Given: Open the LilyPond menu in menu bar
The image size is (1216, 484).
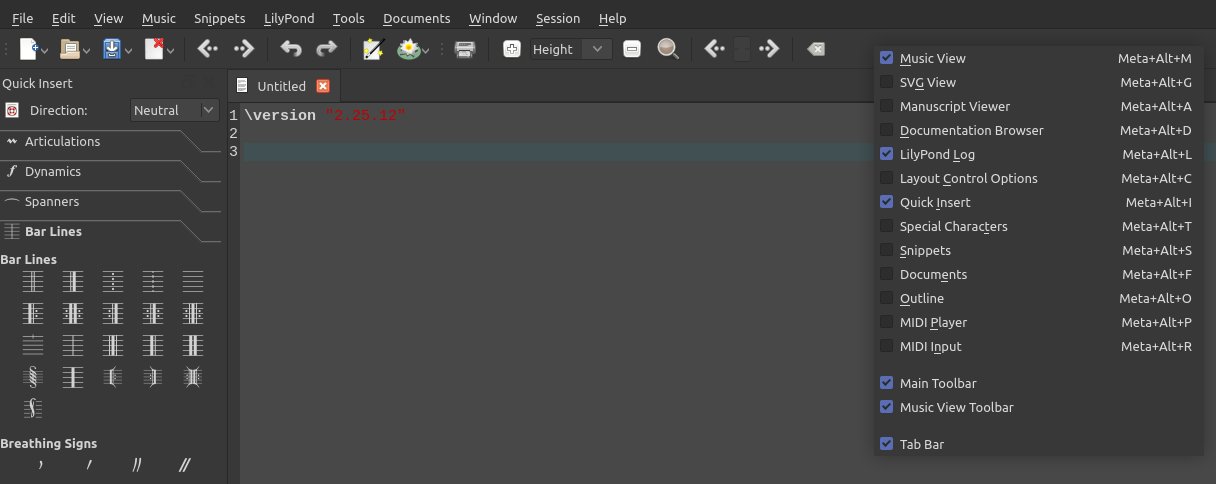Looking at the screenshot, I should pyautogui.click(x=287, y=18).
